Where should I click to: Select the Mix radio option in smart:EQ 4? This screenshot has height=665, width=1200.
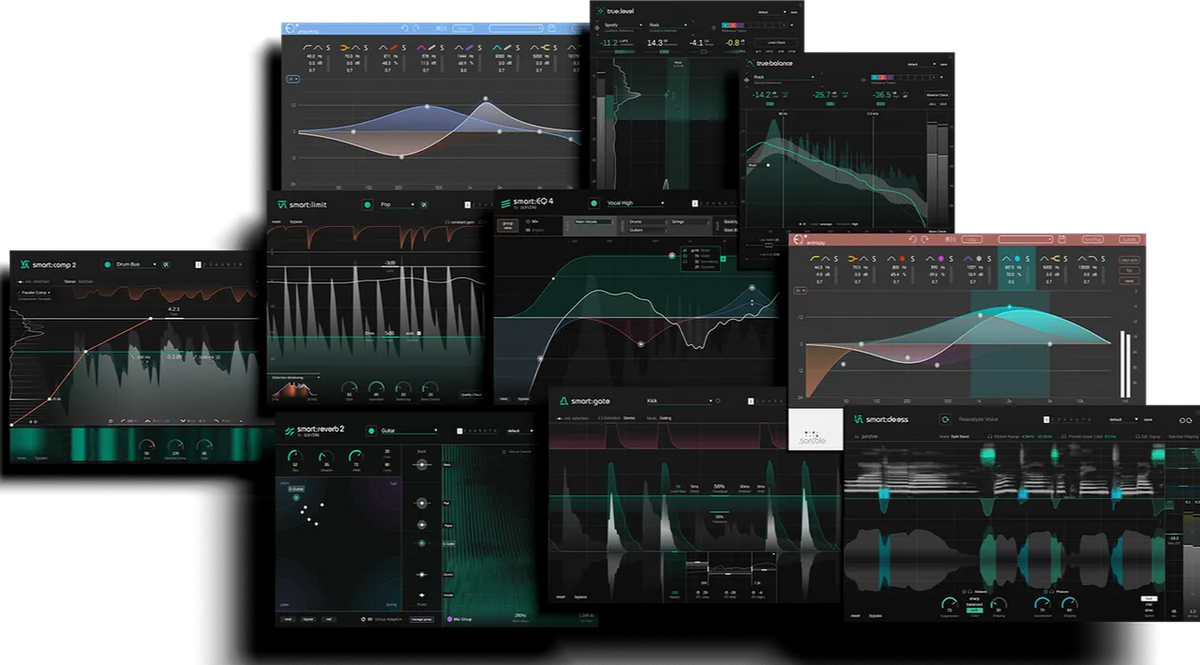tap(528, 221)
